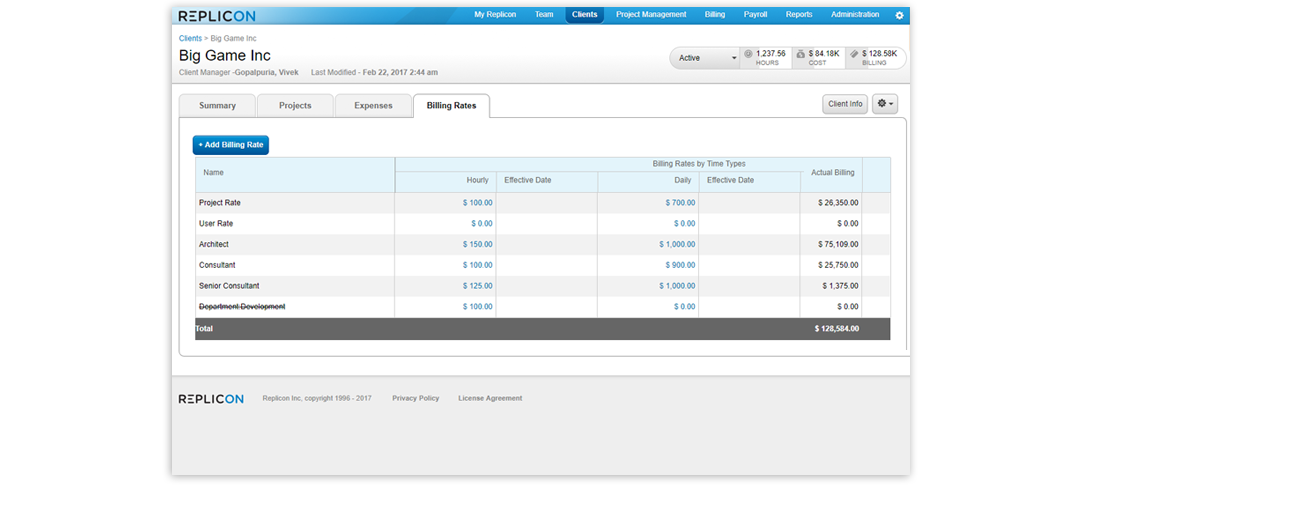Screen dimensions: 1314x527
Task: Click the Daily column header
Action: click(683, 181)
